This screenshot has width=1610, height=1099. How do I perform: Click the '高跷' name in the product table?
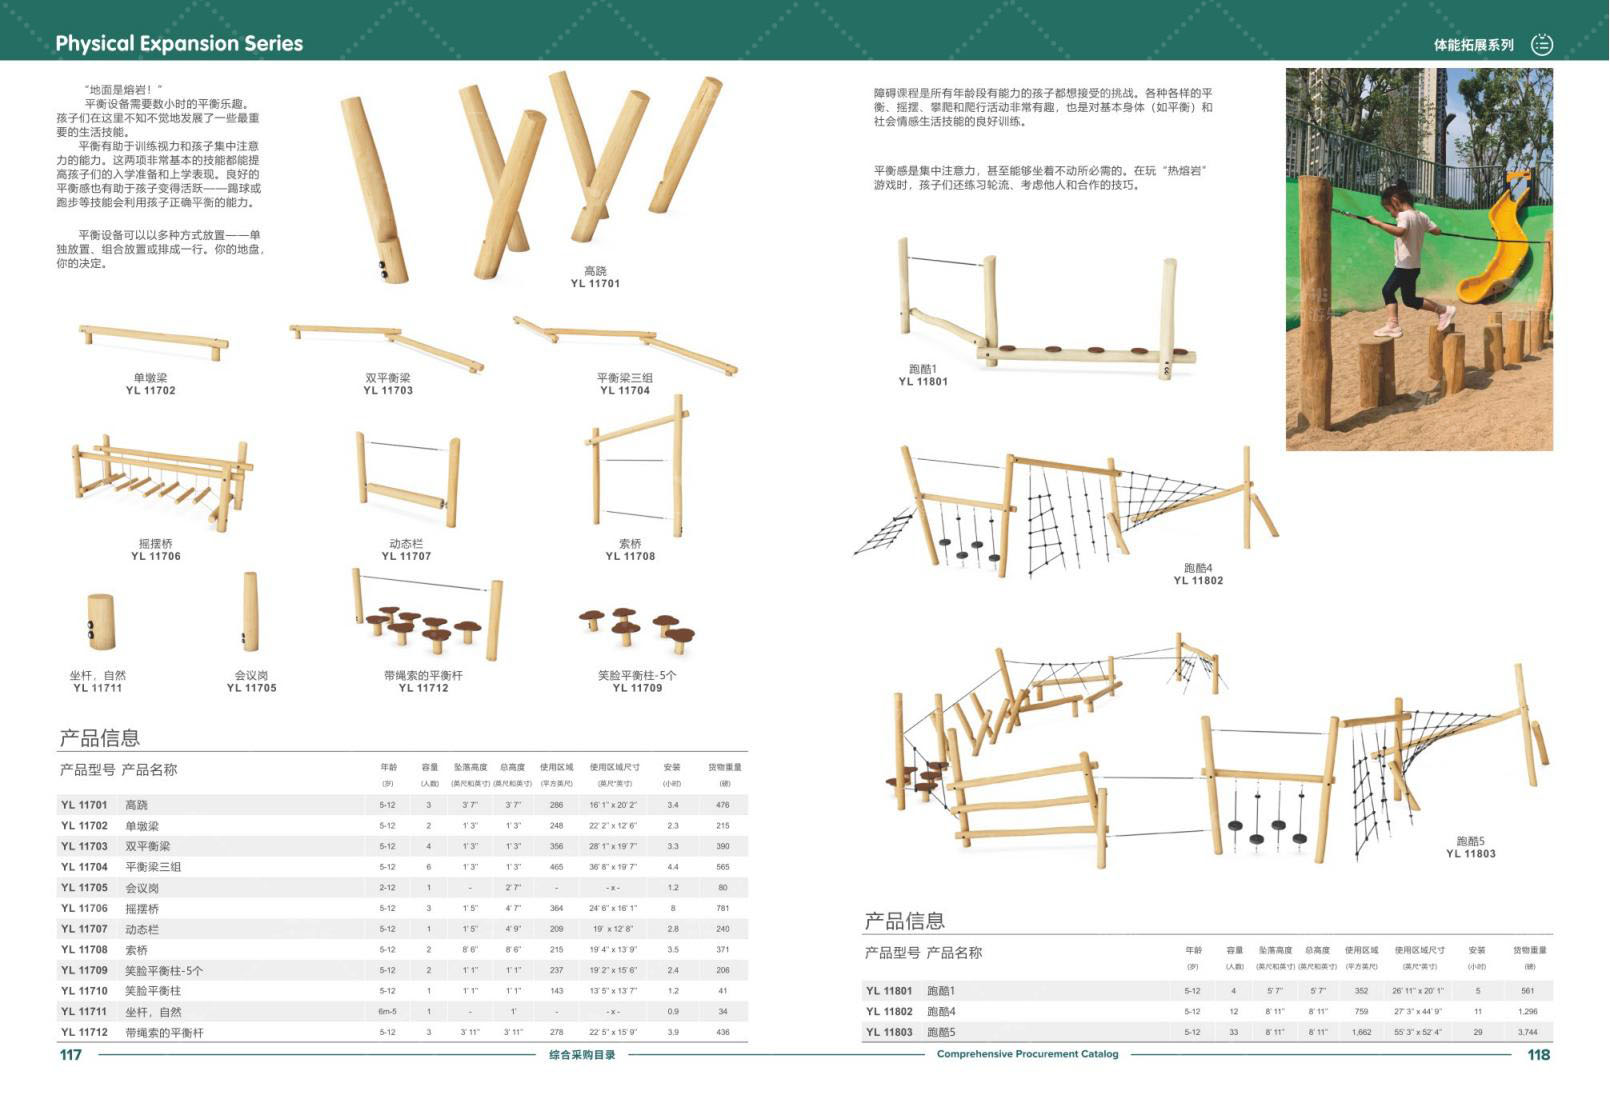136,805
